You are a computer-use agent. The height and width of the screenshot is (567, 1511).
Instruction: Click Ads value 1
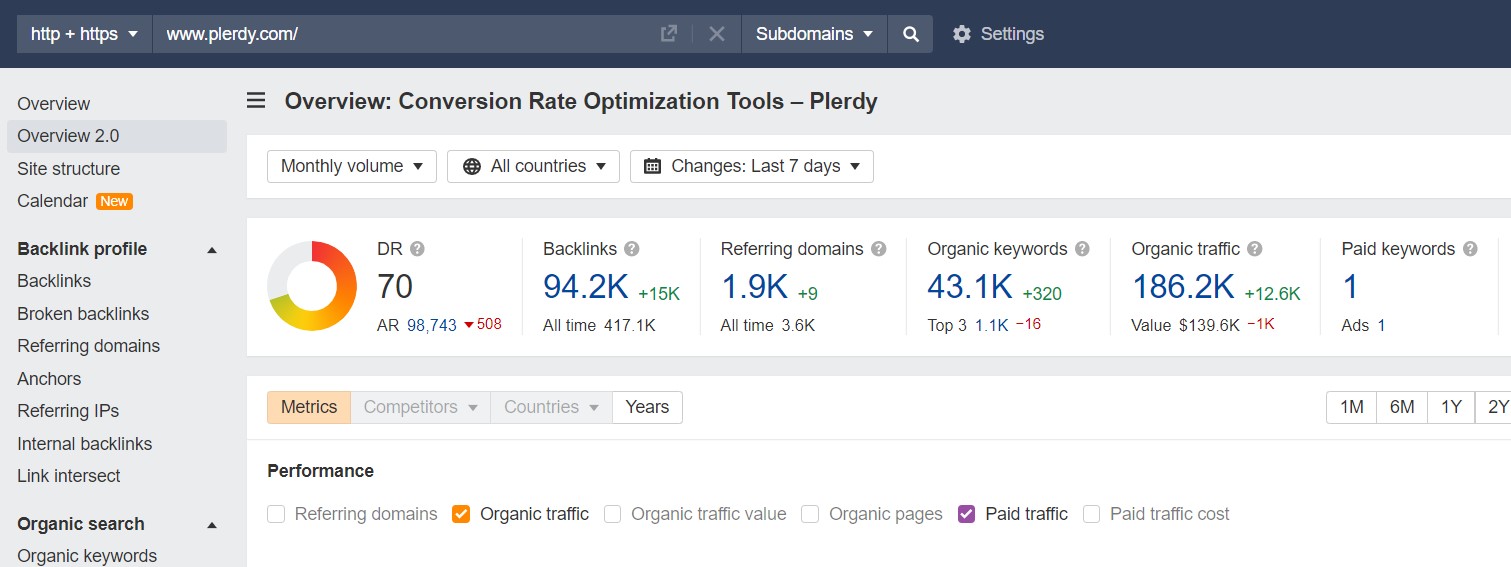pos(1381,325)
